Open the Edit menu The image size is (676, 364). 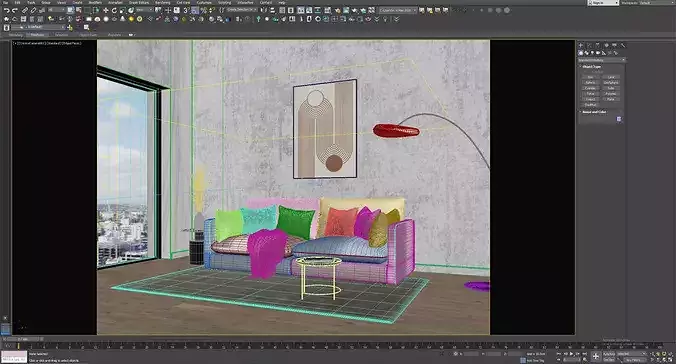pos(18,3)
